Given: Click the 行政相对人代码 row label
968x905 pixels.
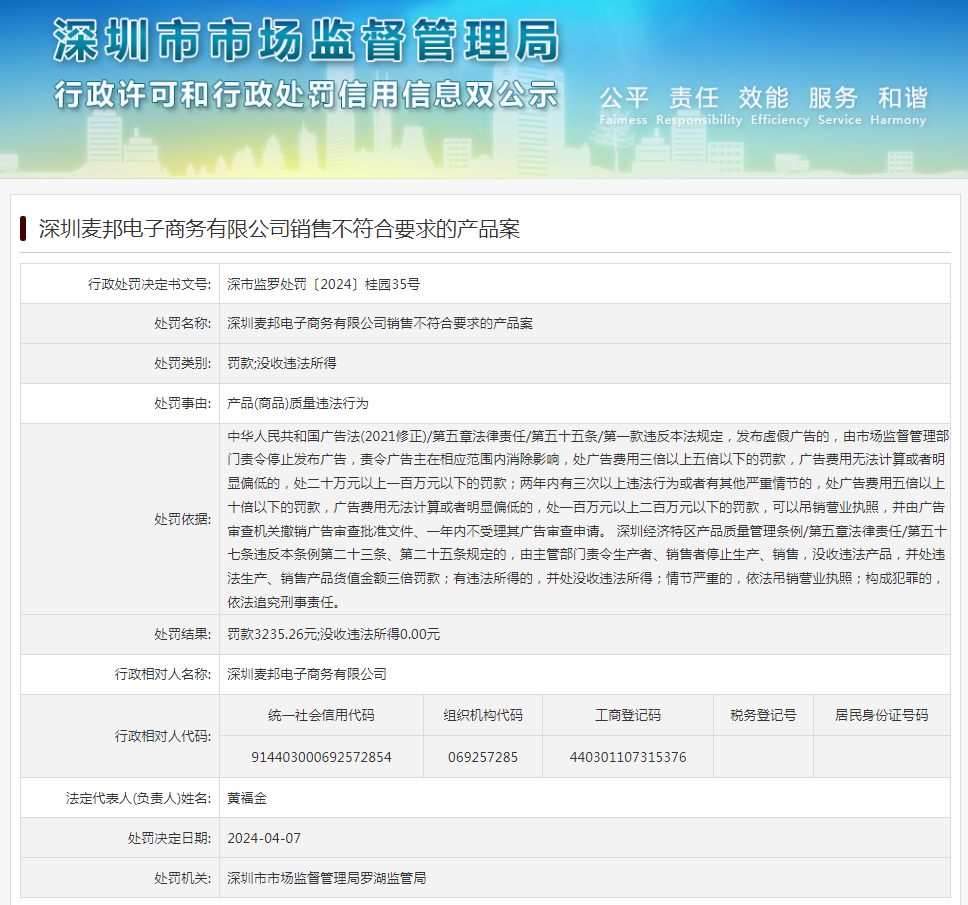Looking at the screenshot, I should point(163,736).
